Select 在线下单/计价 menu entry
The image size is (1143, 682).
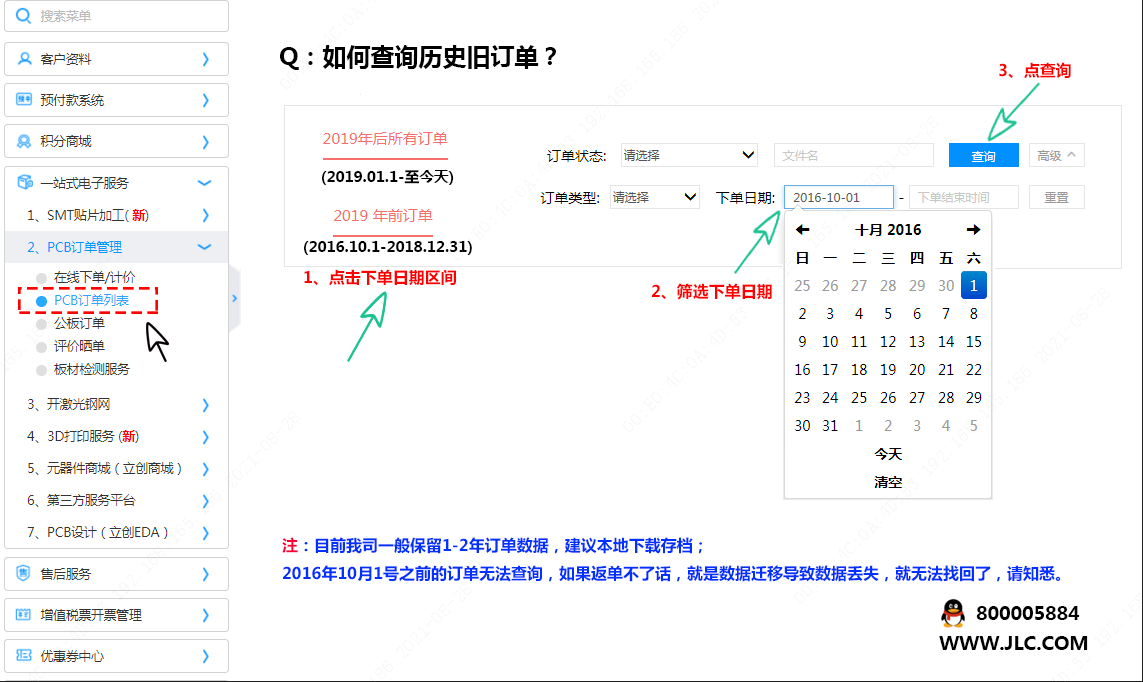[x=94, y=277]
